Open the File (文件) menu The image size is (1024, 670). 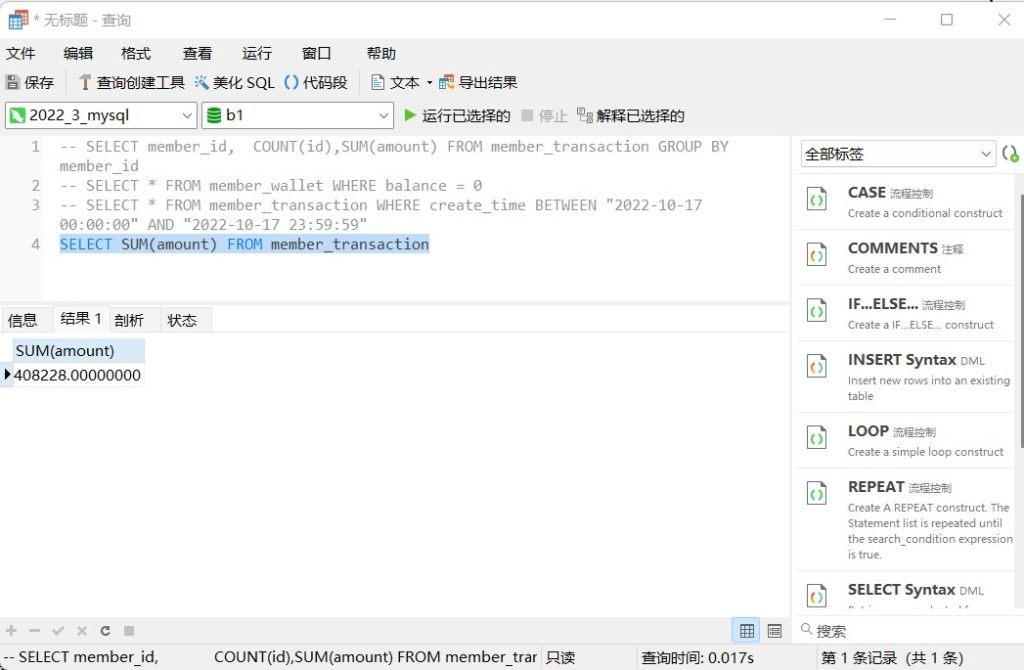pyautogui.click(x=21, y=53)
